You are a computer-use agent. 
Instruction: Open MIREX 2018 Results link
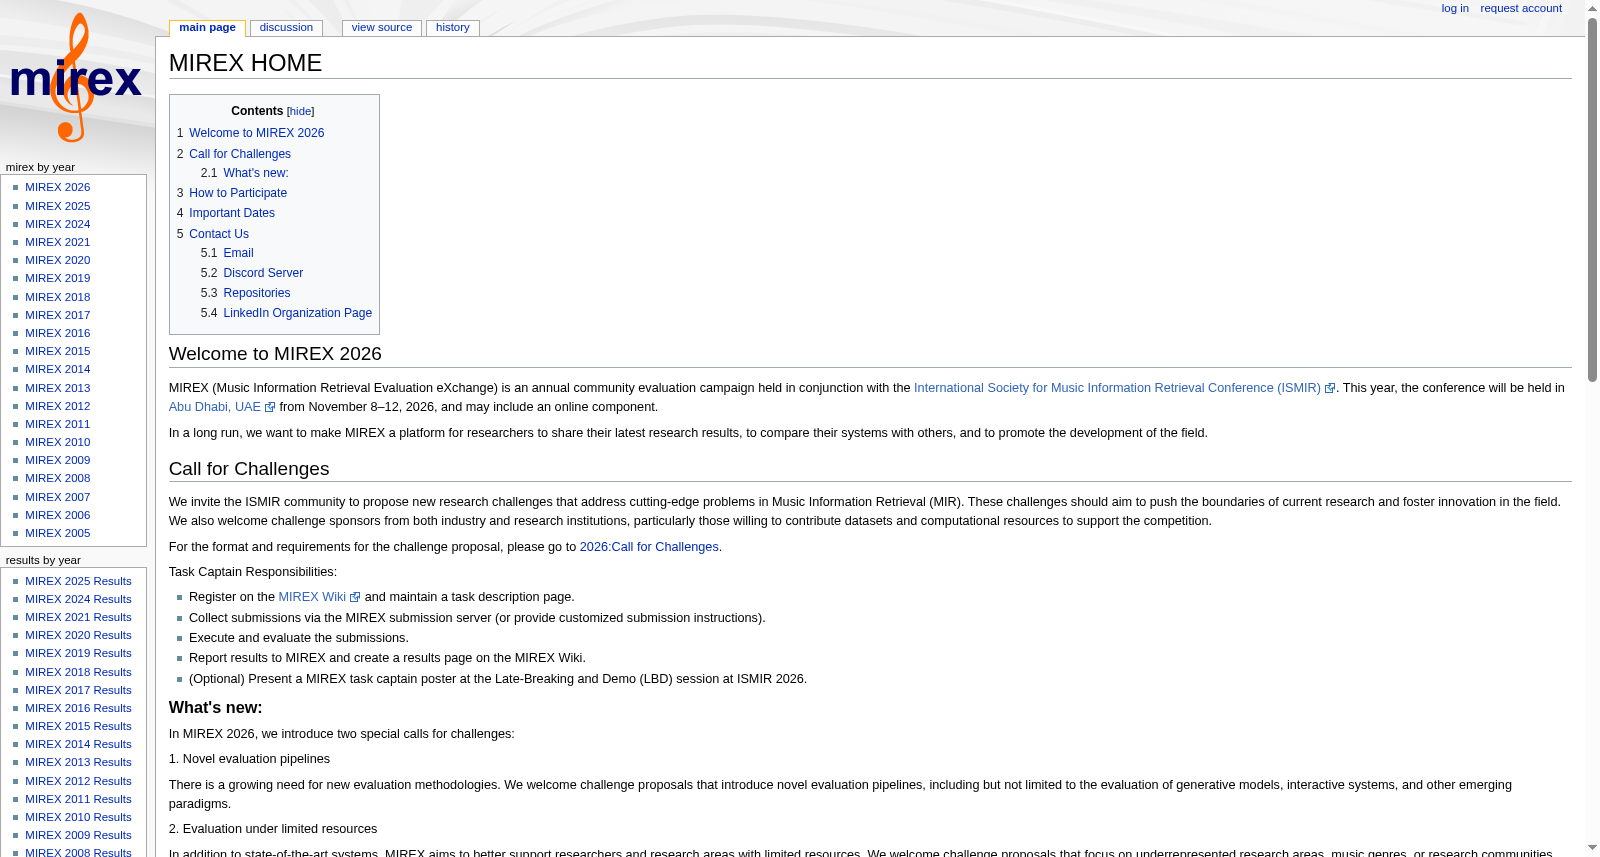tap(78, 672)
